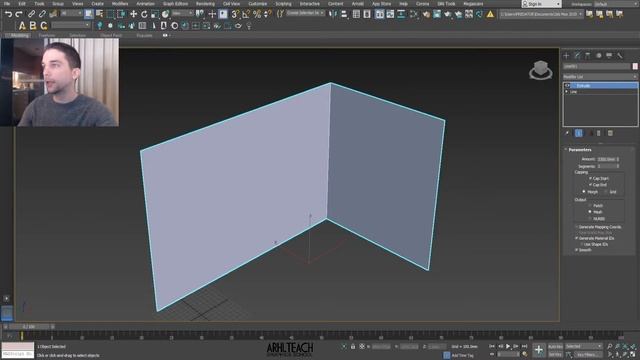
Task: Open the selection filter All dropdown
Action: pyautogui.click(x=71, y=14)
